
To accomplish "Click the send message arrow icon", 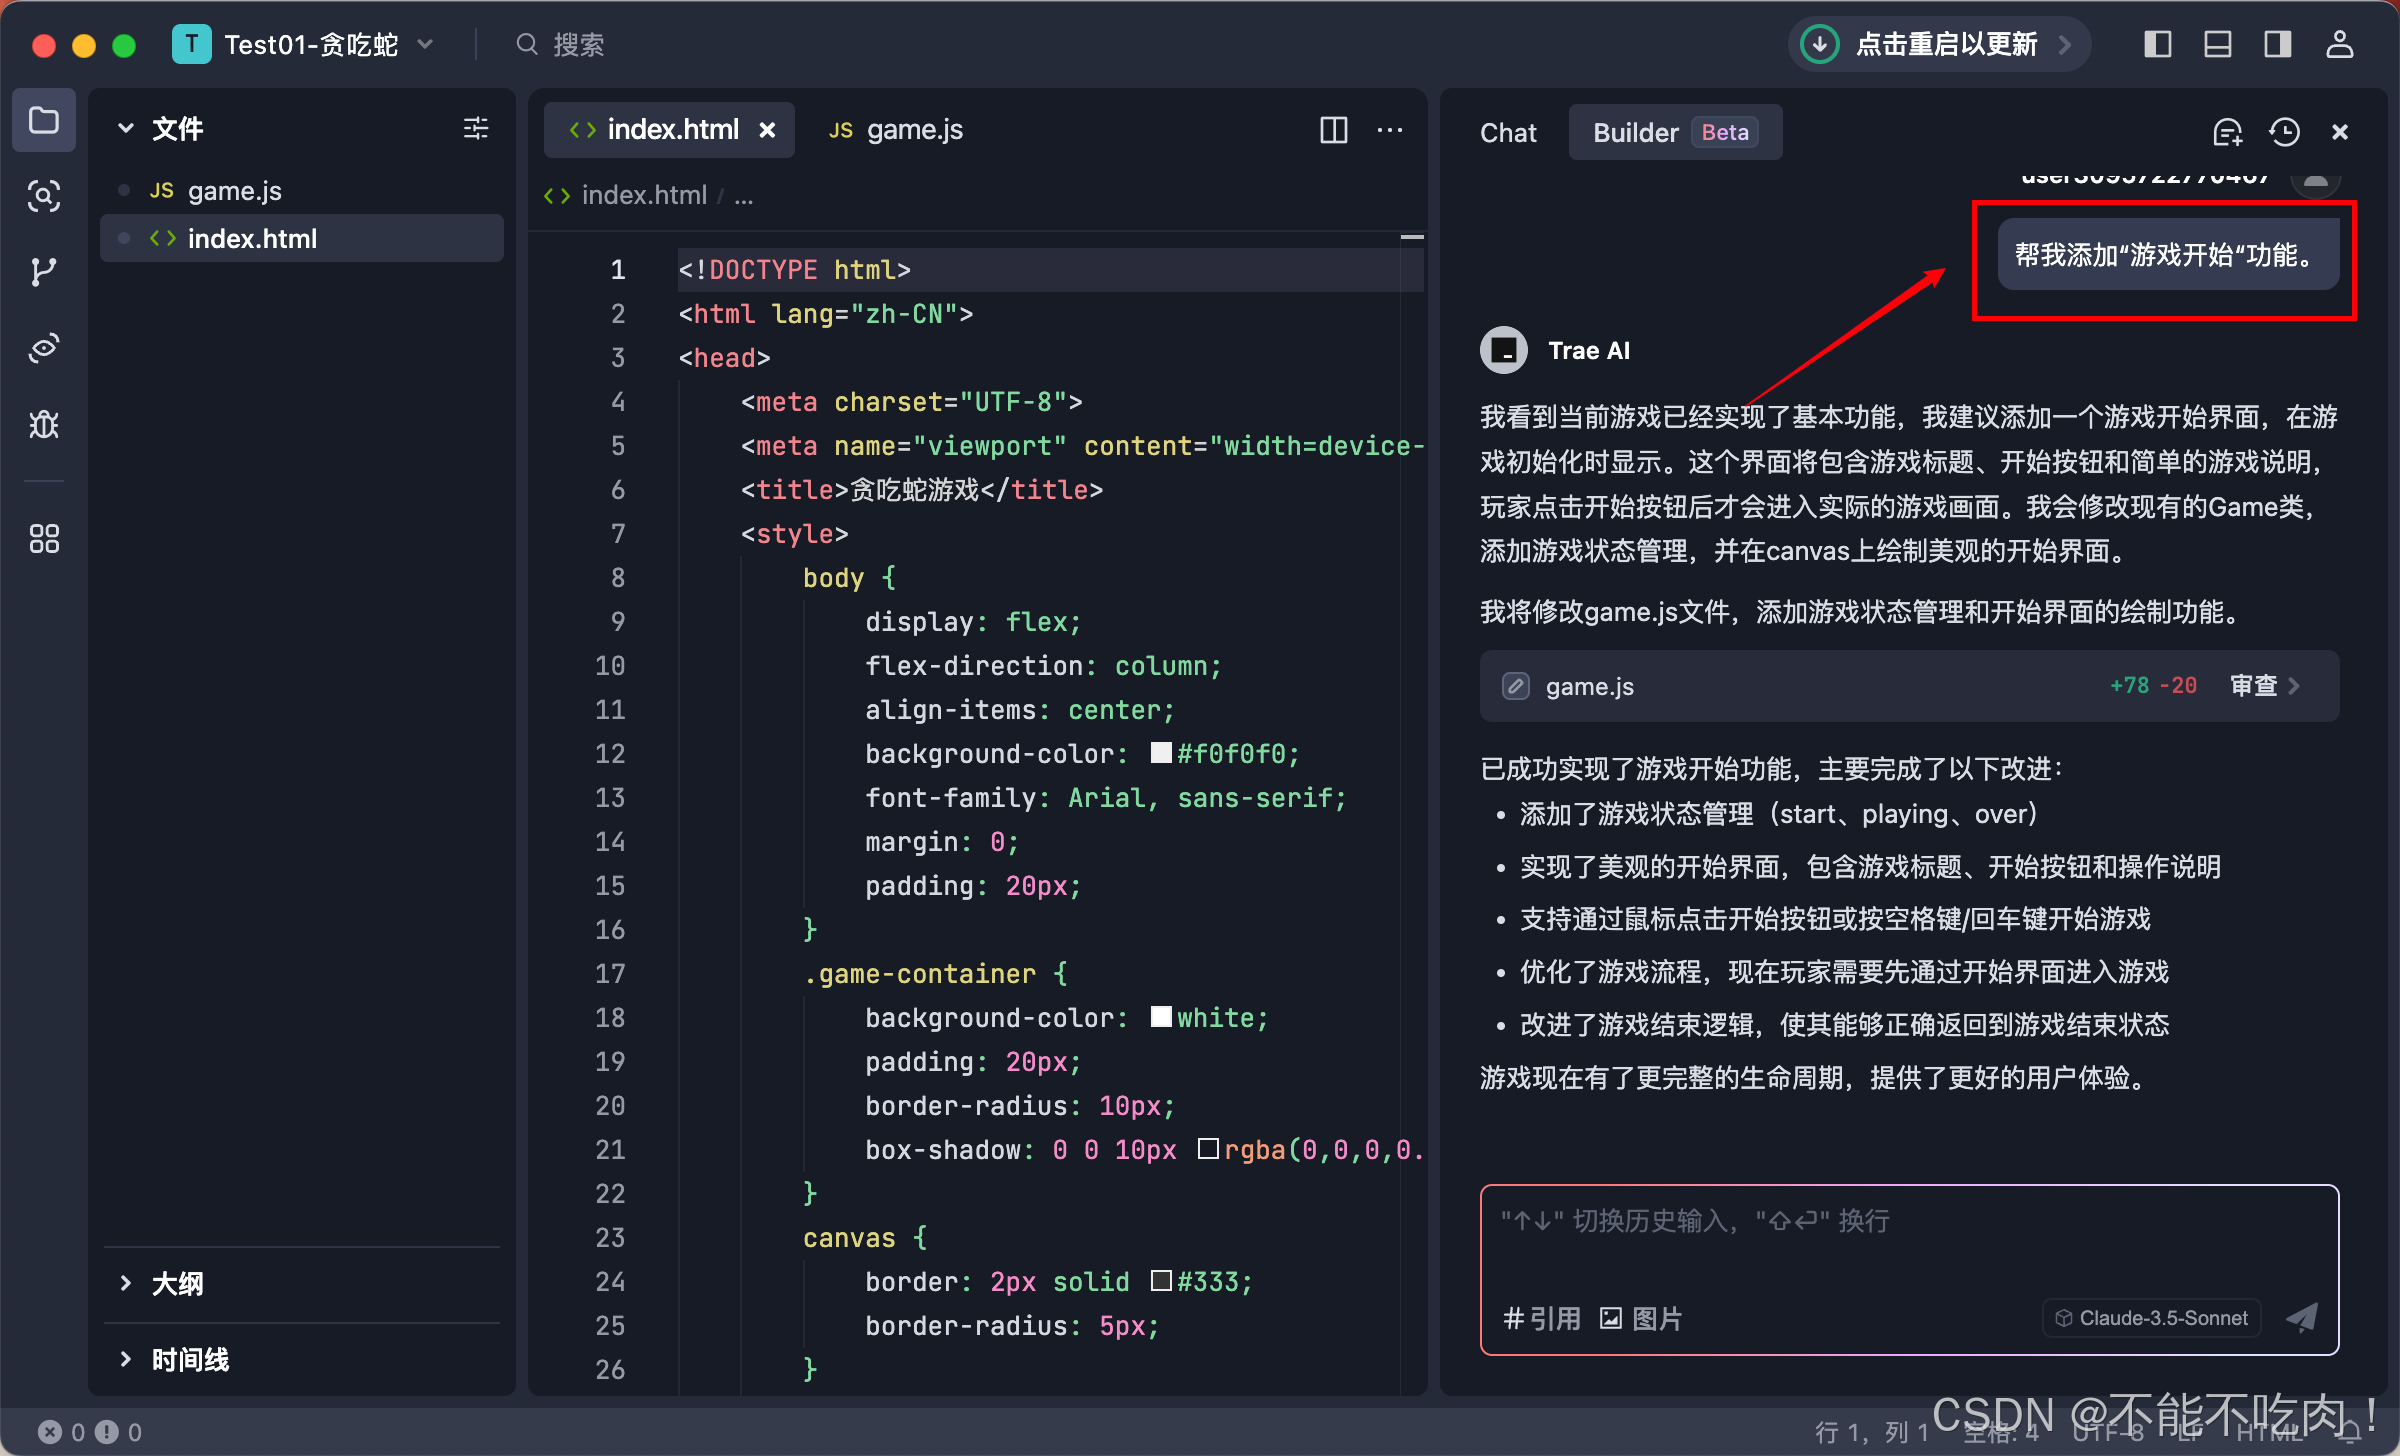I will 2302,1317.
